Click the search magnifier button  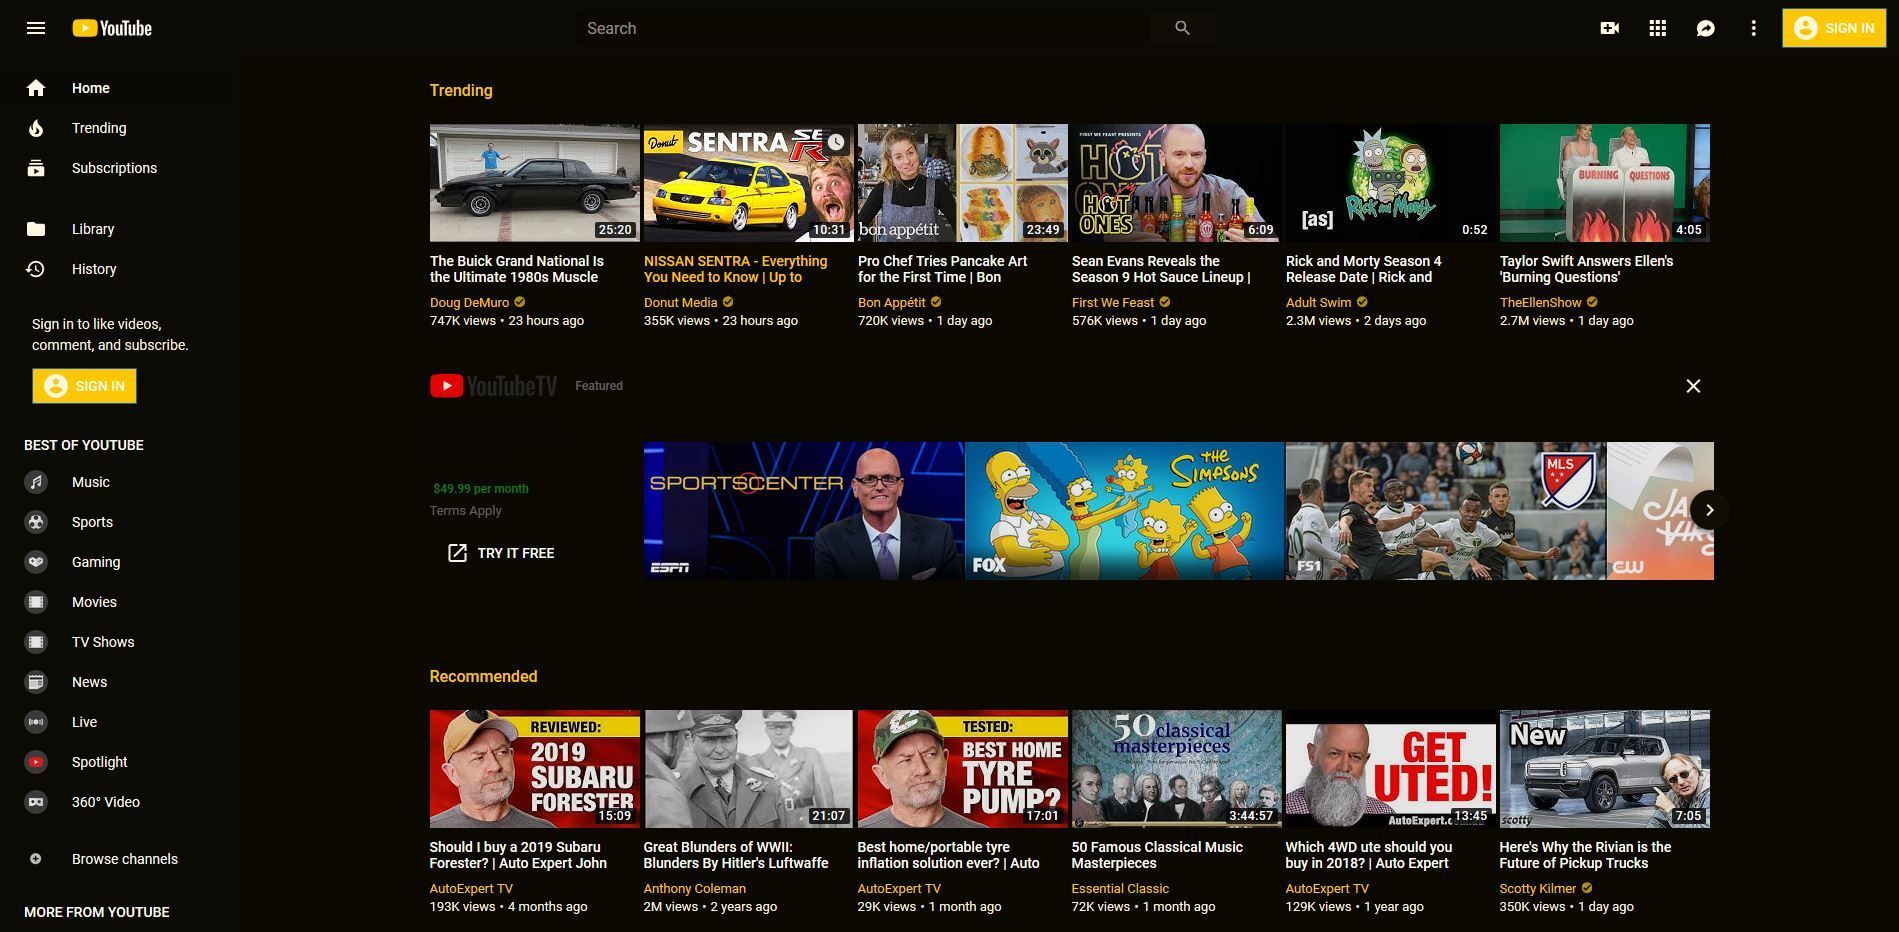[1182, 28]
